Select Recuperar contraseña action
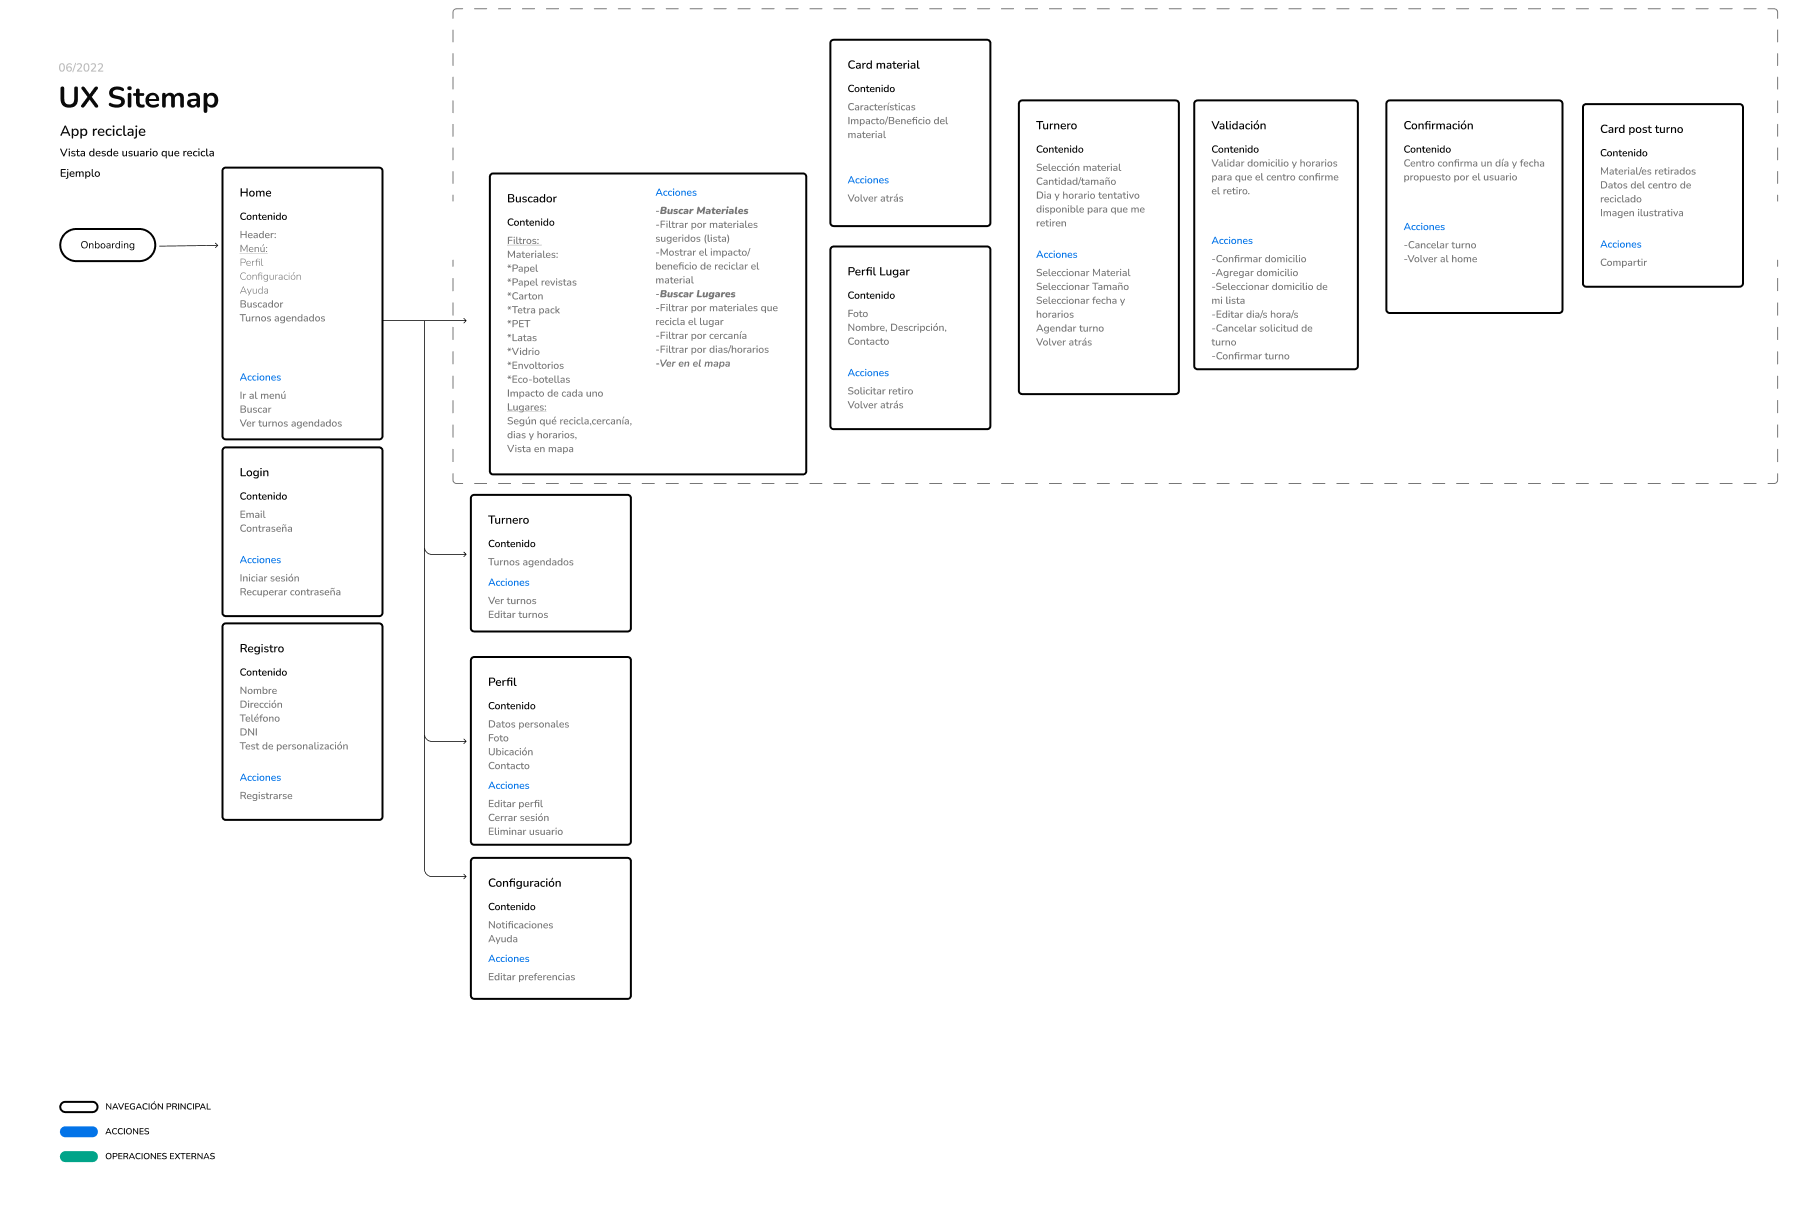The width and height of the screenshot is (1812, 1222). click(x=290, y=593)
